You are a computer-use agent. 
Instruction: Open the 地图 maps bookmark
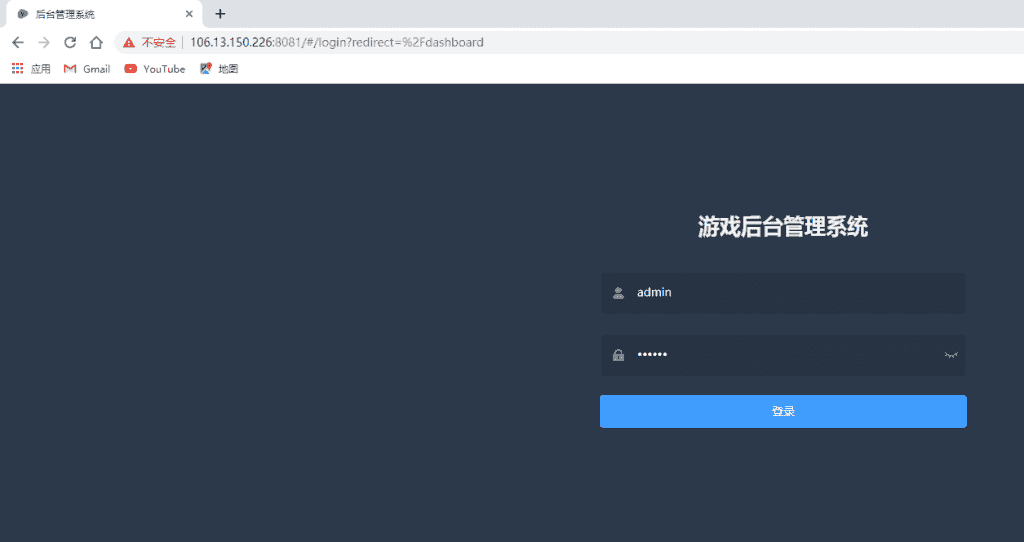[x=219, y=69]
